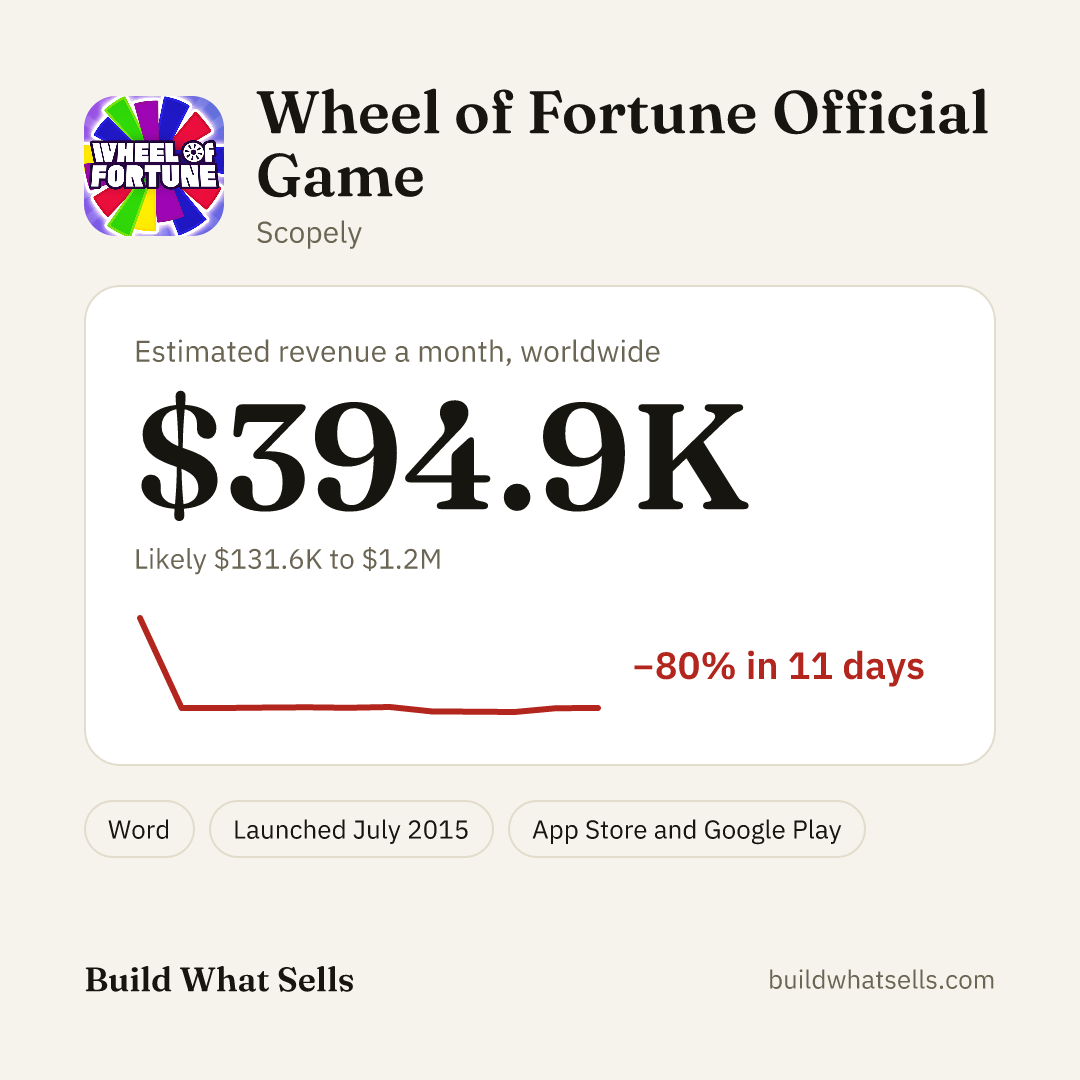Select the Scopely developer name
The height and width of the screenshot is (1080, 1080).
pyautogui.click(x=309, y=233)
